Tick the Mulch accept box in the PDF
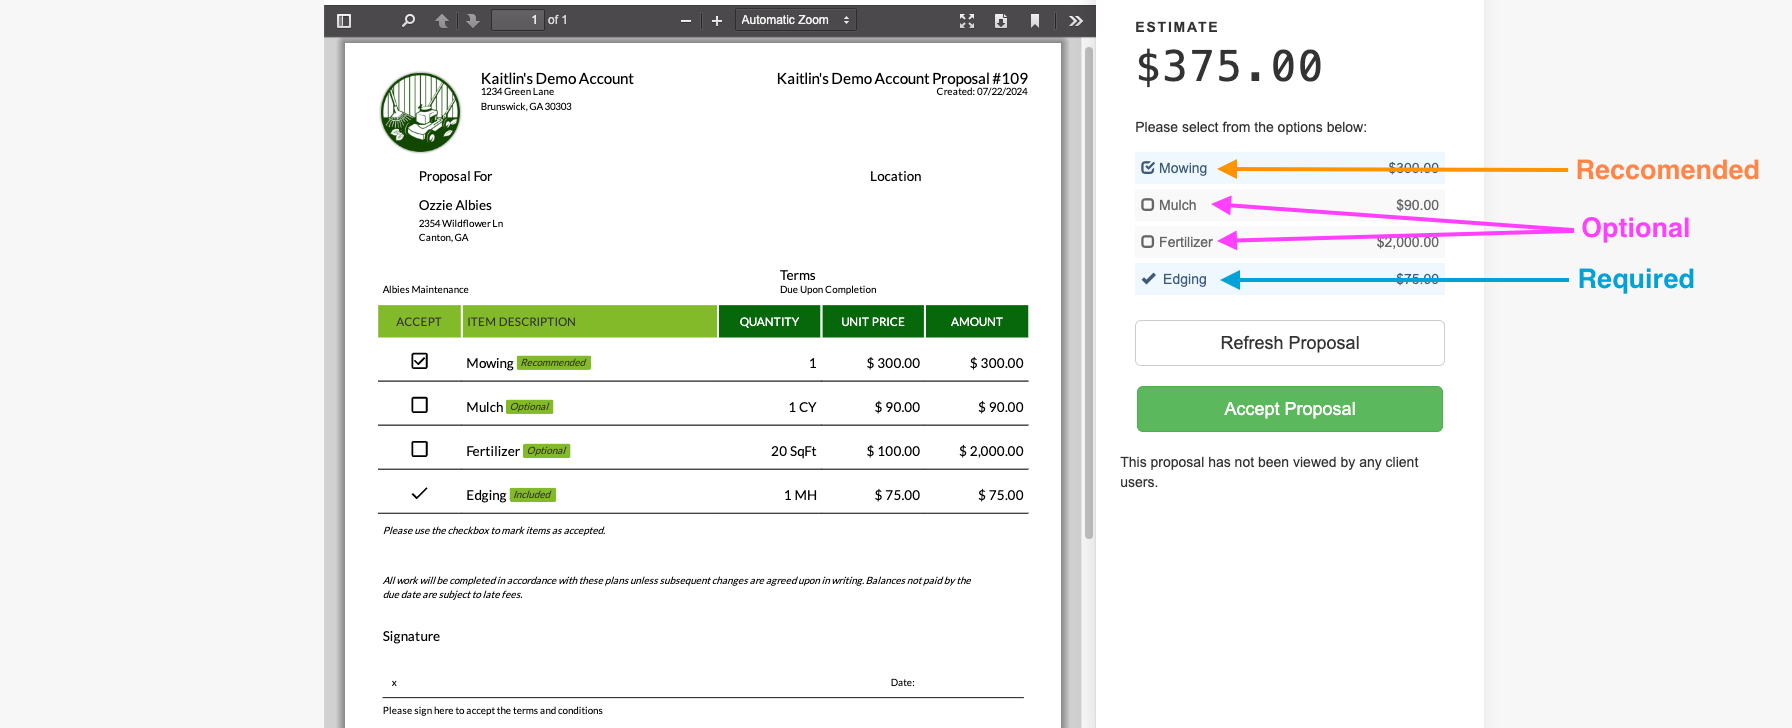The width and height of the screenshot is (1792, 728). 420,405
